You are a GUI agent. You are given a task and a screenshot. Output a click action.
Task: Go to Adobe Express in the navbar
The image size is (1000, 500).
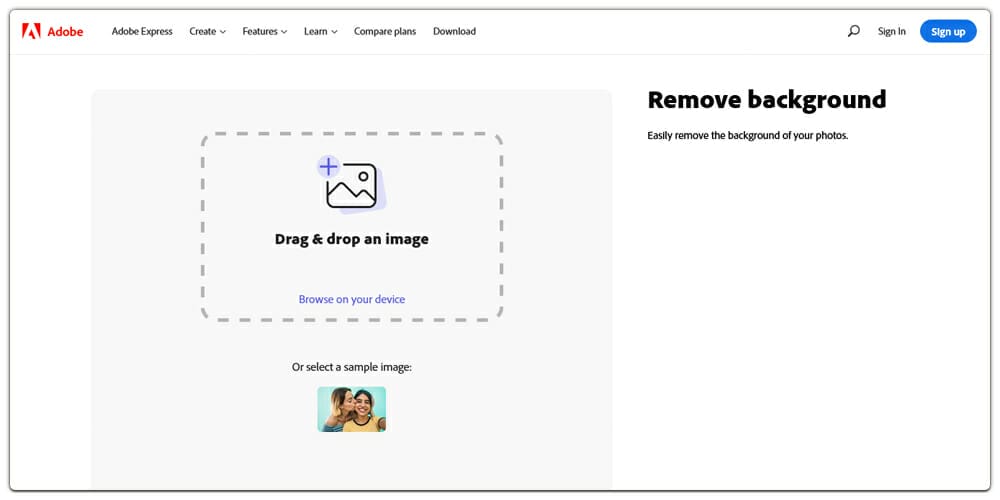point(142,31)
